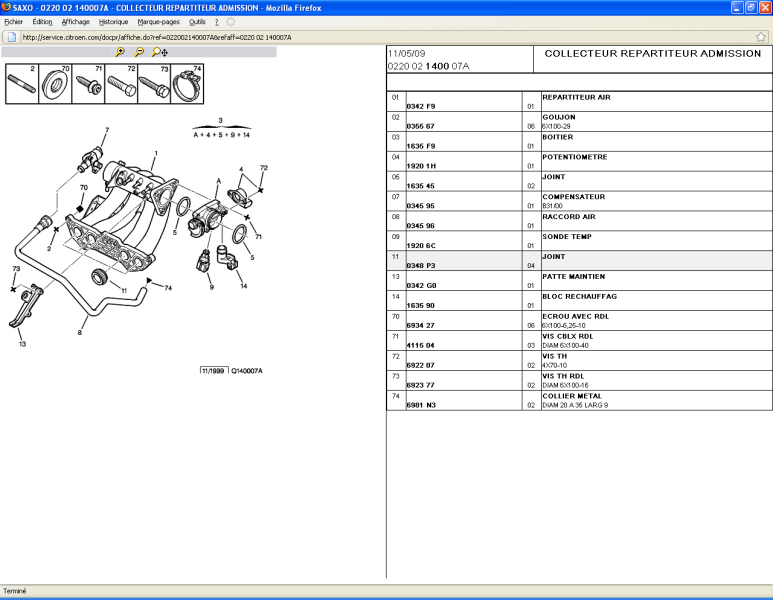Open the Historique menu
The image size is (773, 600).
[113, 22]
